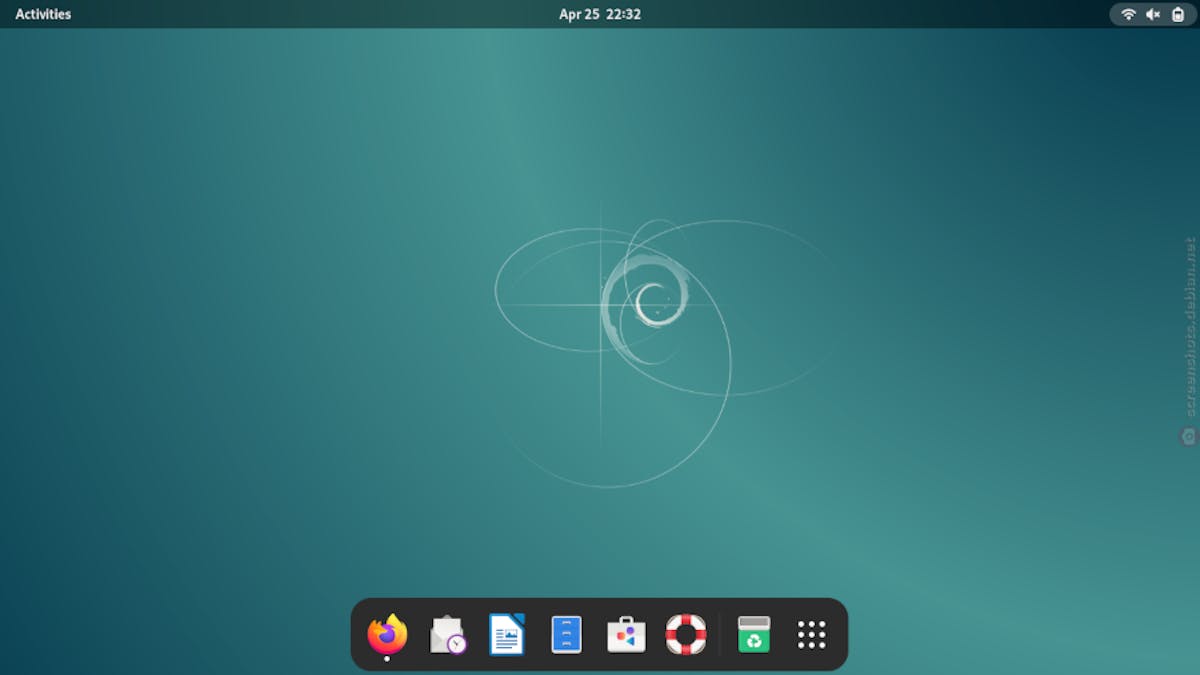
Task: Launch the Software store app
Action: pyautogui.click(x=626, y=634)
